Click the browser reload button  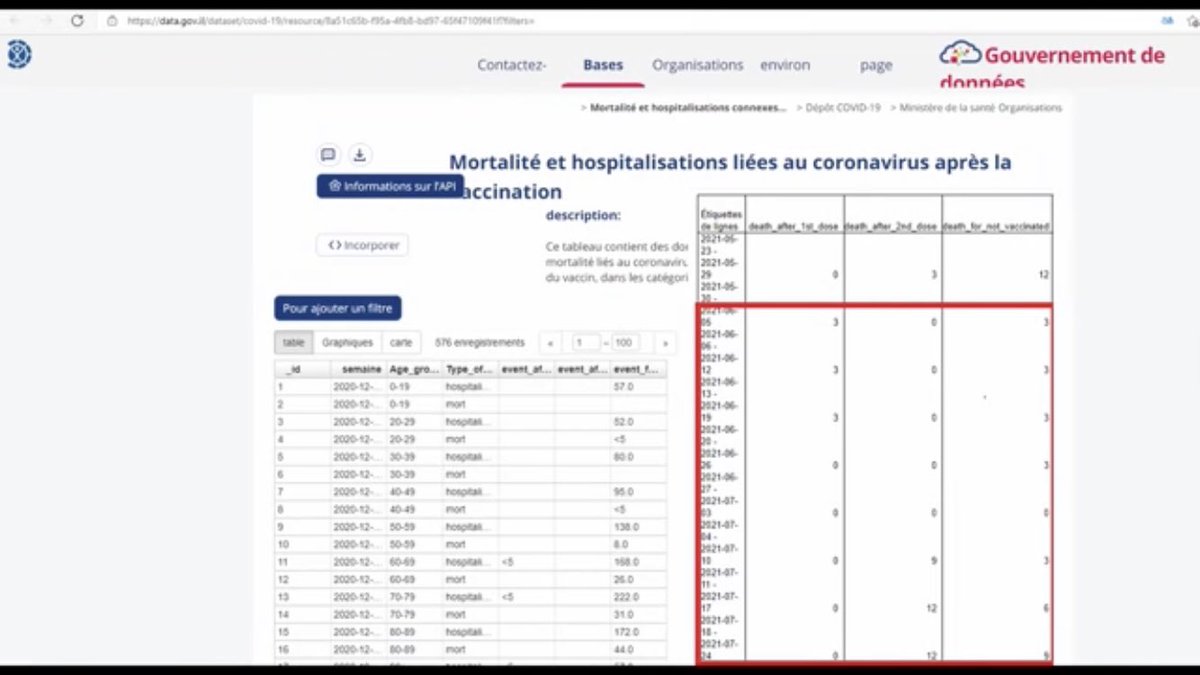[77, 20]
